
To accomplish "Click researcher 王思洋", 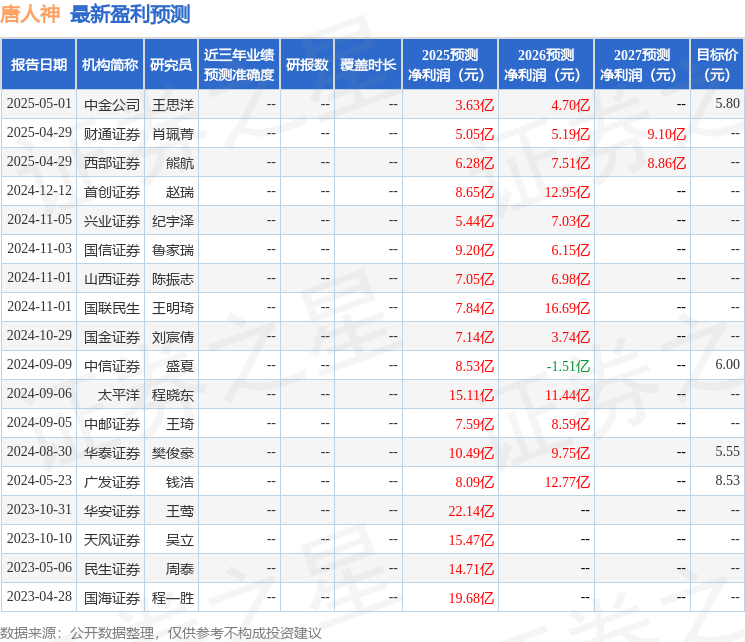I will click(173, 105).
